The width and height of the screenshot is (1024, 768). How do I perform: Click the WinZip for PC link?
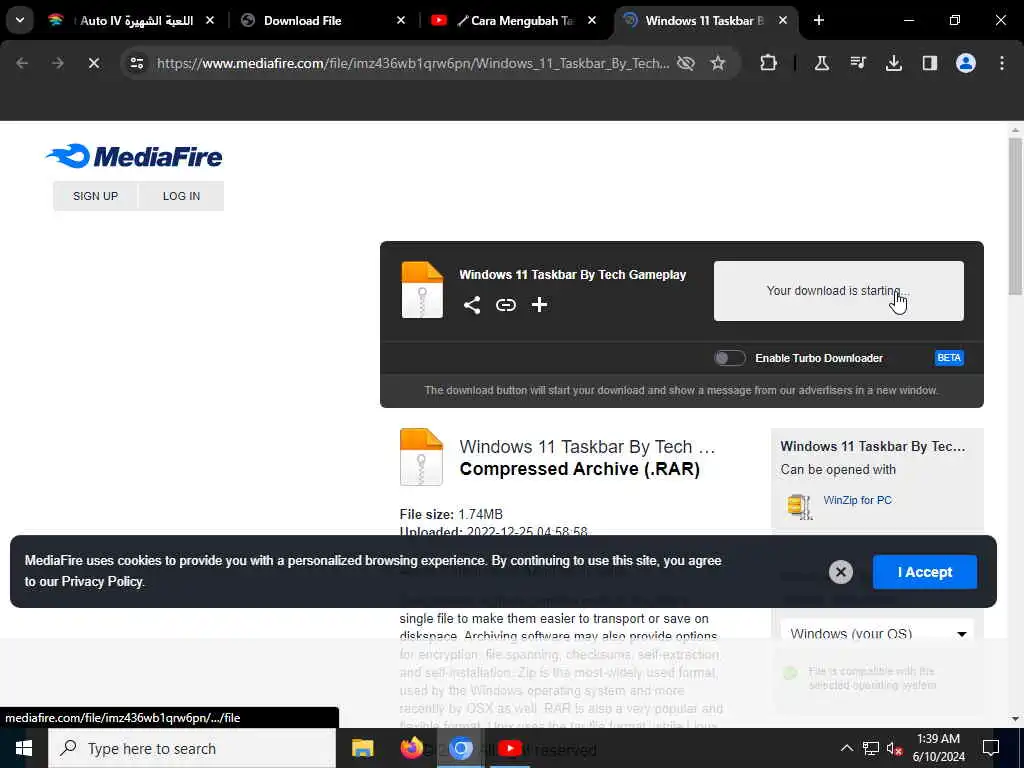[857, 500]
